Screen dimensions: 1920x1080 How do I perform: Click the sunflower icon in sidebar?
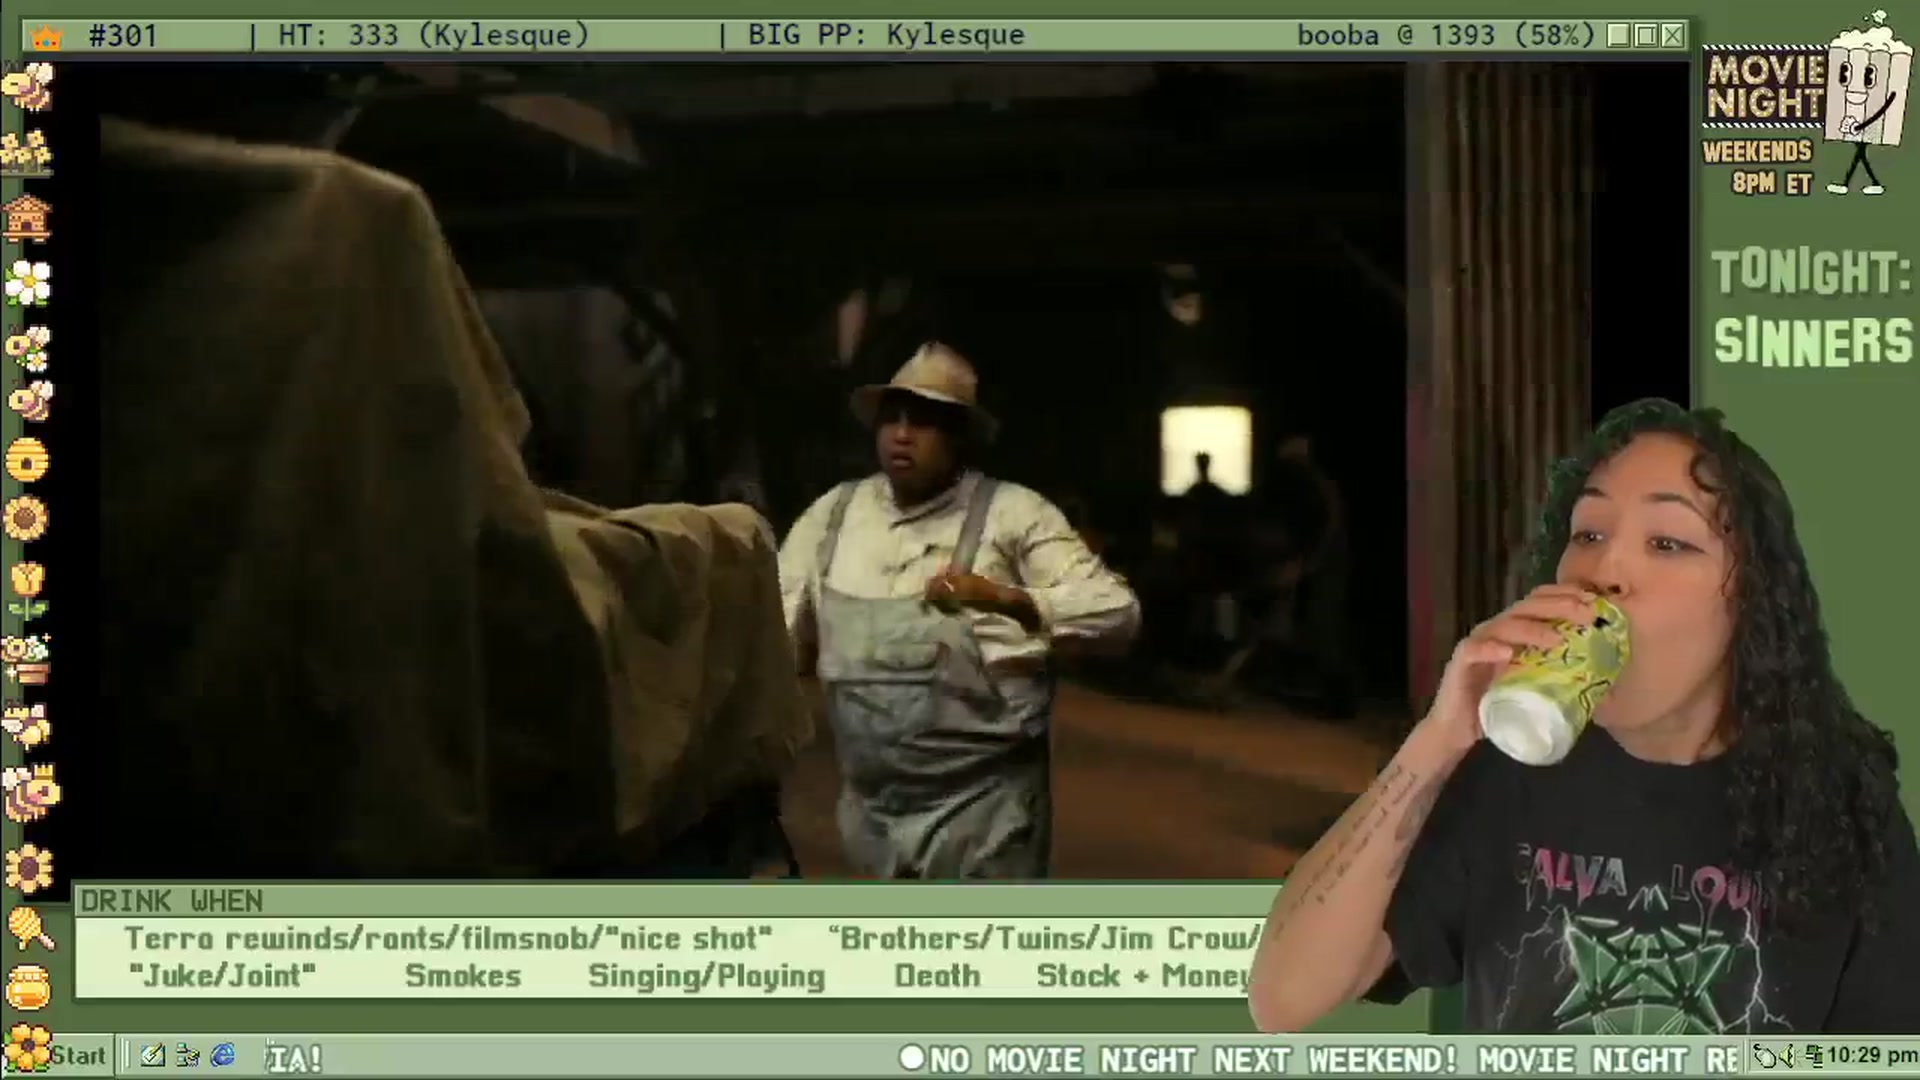(x=27, y=520)
